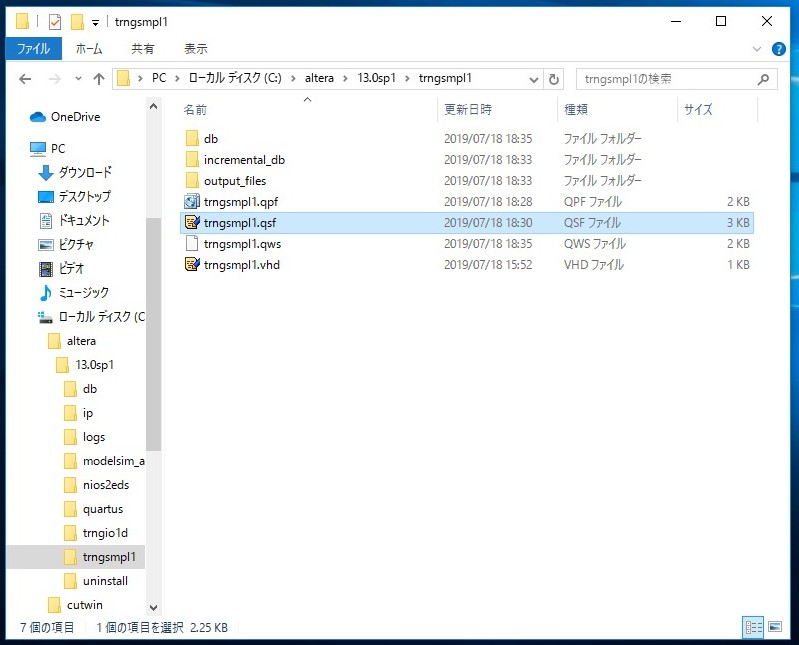
Task: Select 13.0sp1 folder in navigation tree
Action: pyautogui.click(x=85, y=365)
